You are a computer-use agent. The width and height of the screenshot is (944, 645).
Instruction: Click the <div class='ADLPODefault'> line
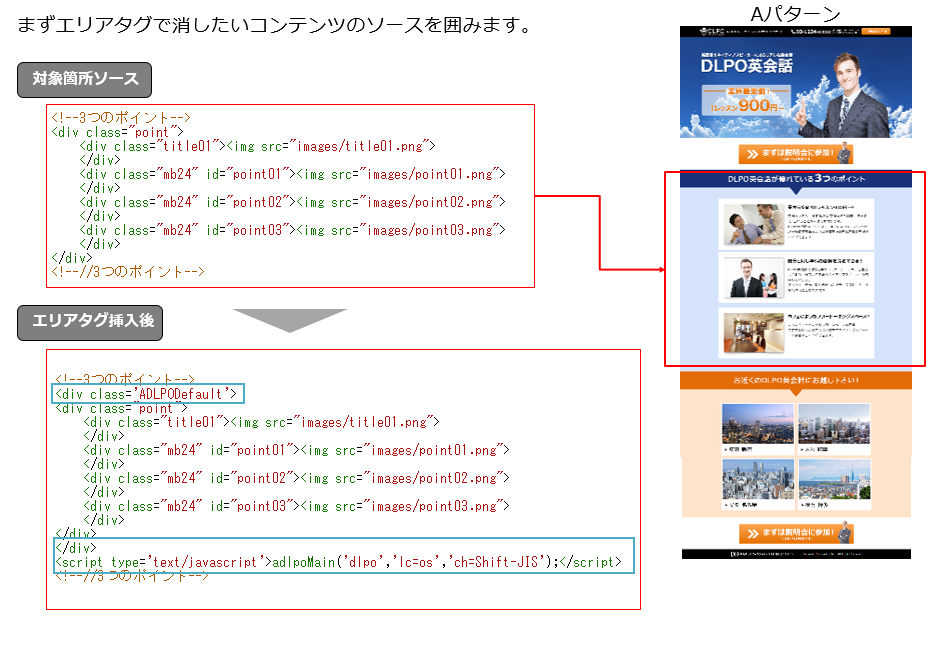148,394
